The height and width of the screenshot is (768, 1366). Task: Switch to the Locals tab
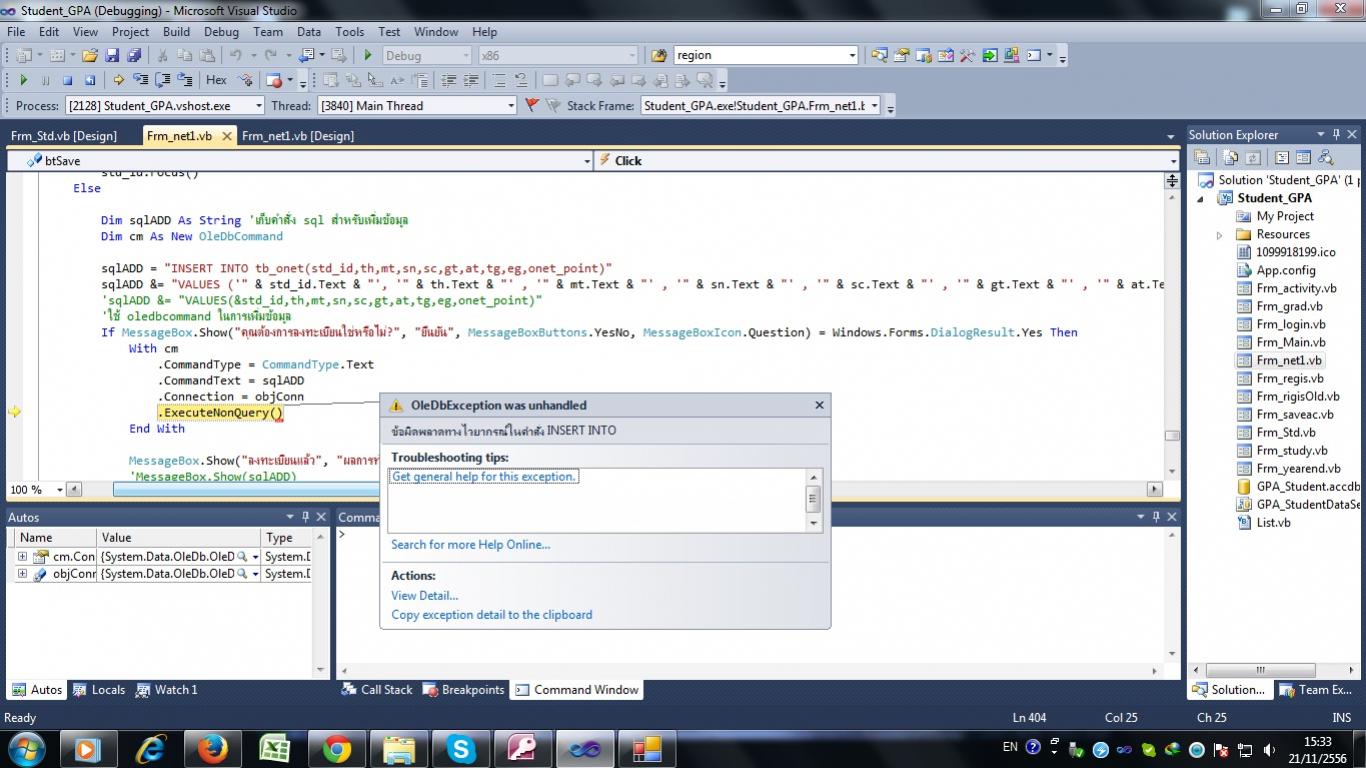[x=99, y=690]
